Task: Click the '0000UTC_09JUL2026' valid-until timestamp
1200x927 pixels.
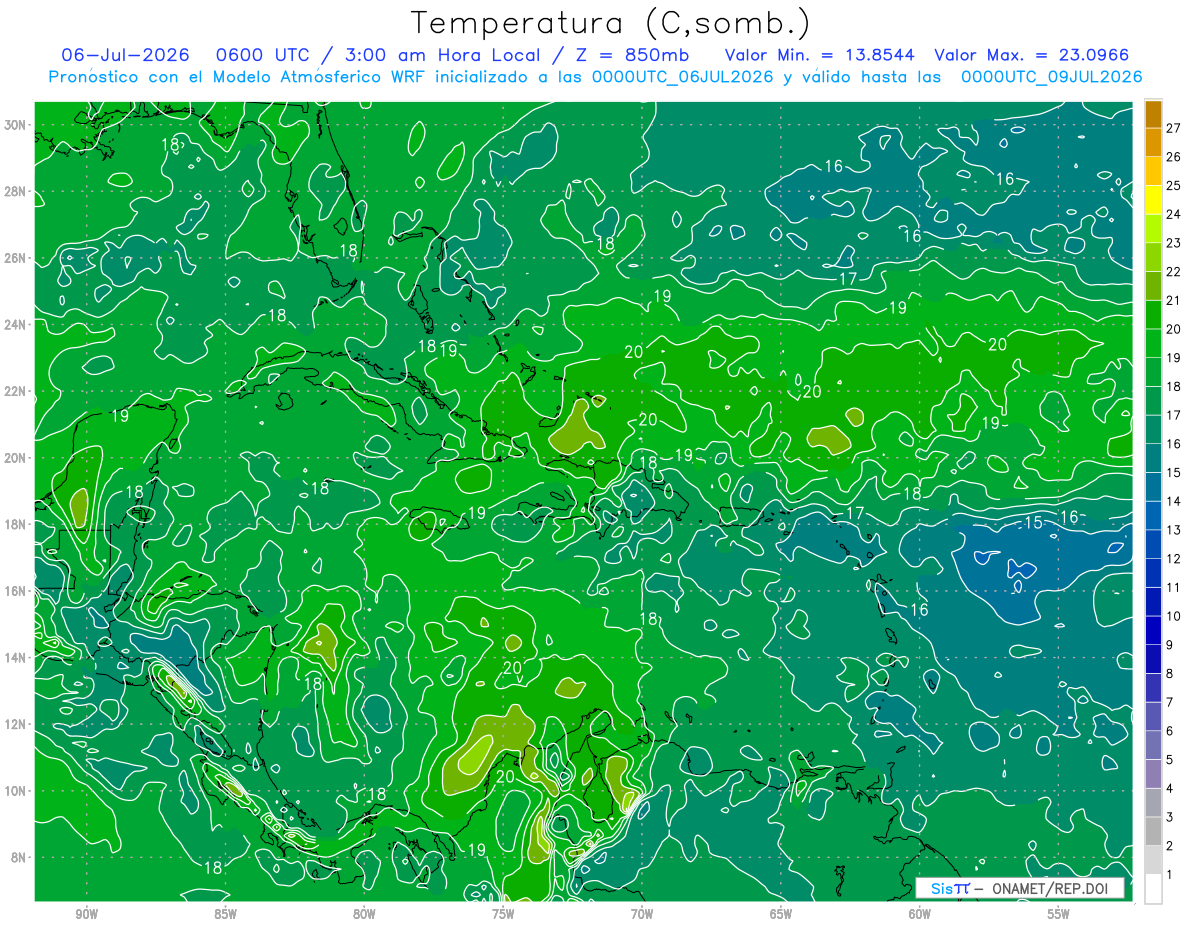Action: [x=1052, y=77]
